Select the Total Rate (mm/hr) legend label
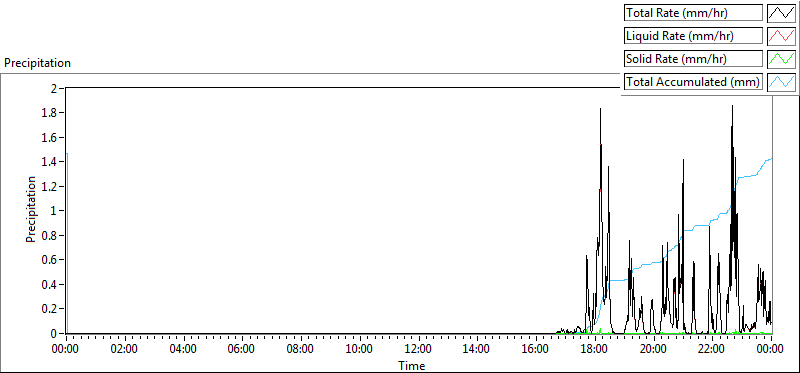The image size is (800, 373). [x=693, y=13]
